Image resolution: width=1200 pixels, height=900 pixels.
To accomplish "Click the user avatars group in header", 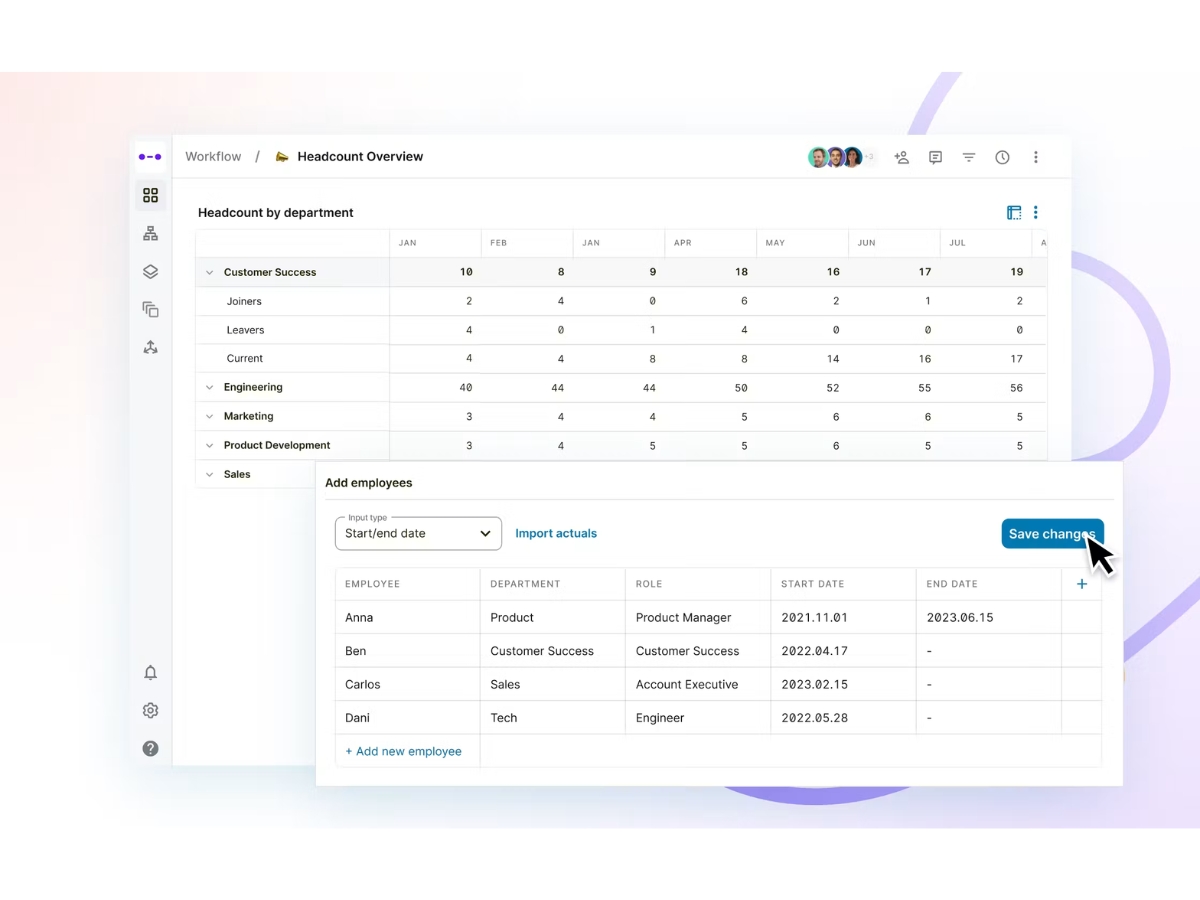I will coord(841,157).
